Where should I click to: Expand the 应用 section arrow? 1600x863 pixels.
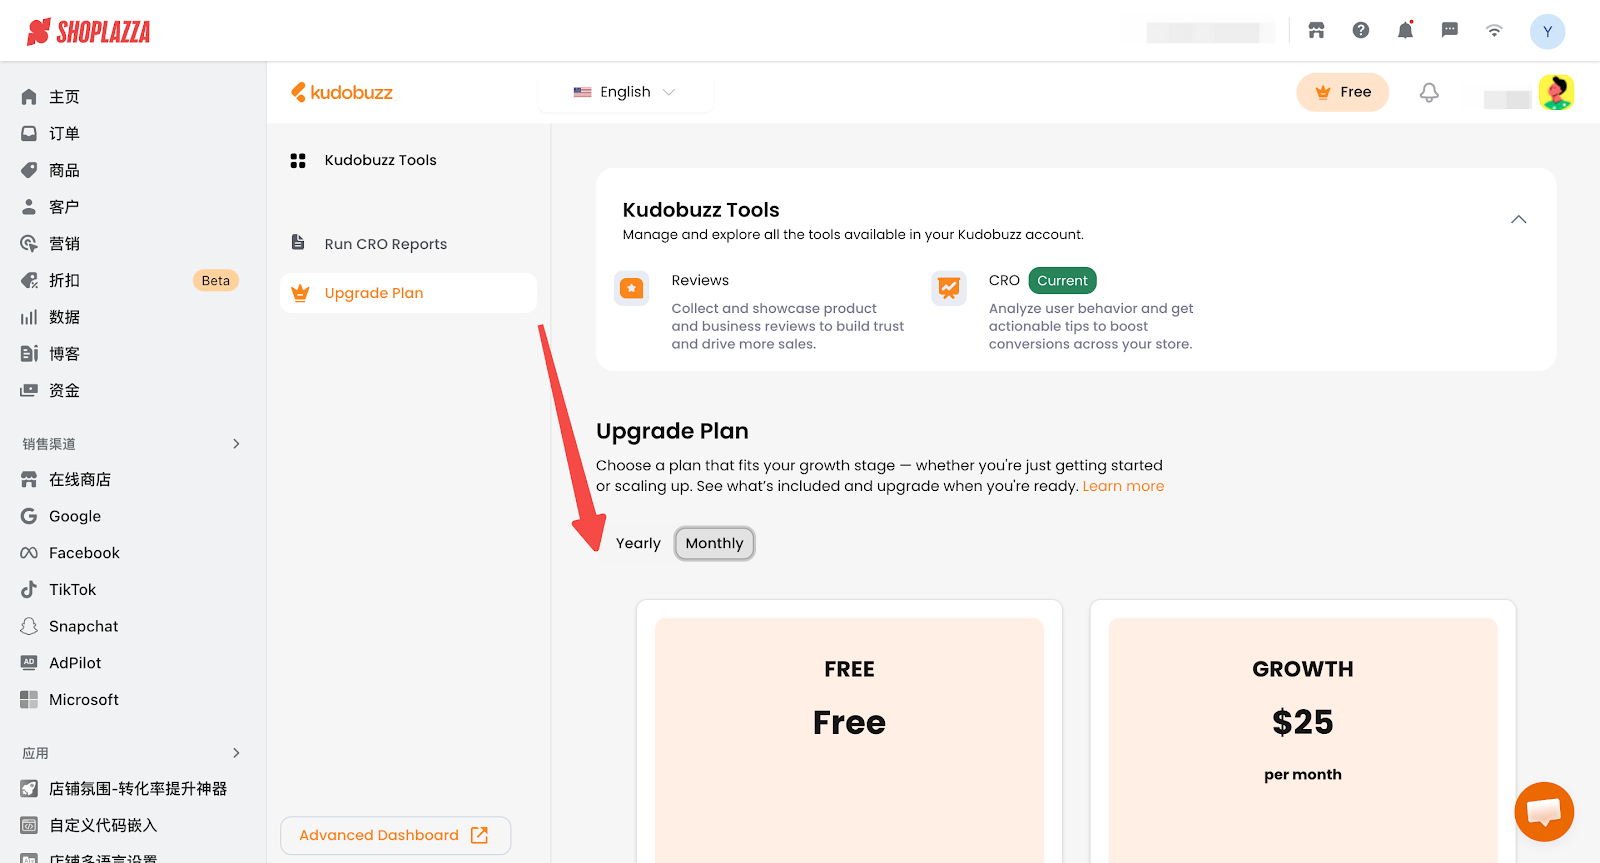click(x=236, y=753)
